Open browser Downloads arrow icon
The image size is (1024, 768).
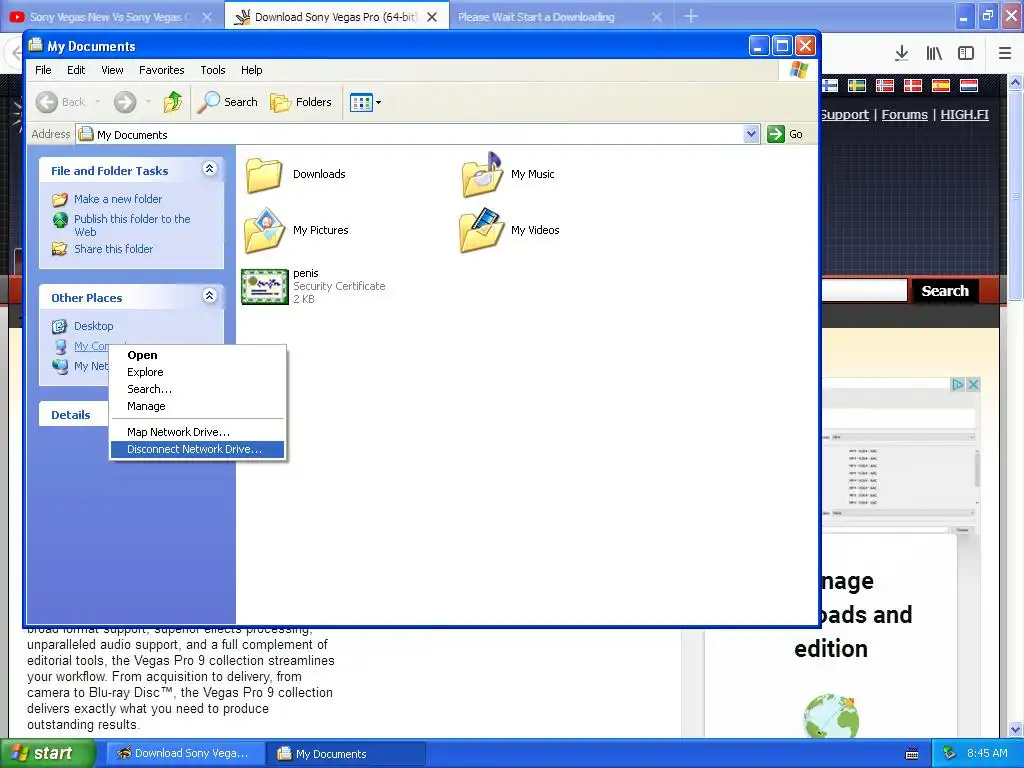coord(901,53)
